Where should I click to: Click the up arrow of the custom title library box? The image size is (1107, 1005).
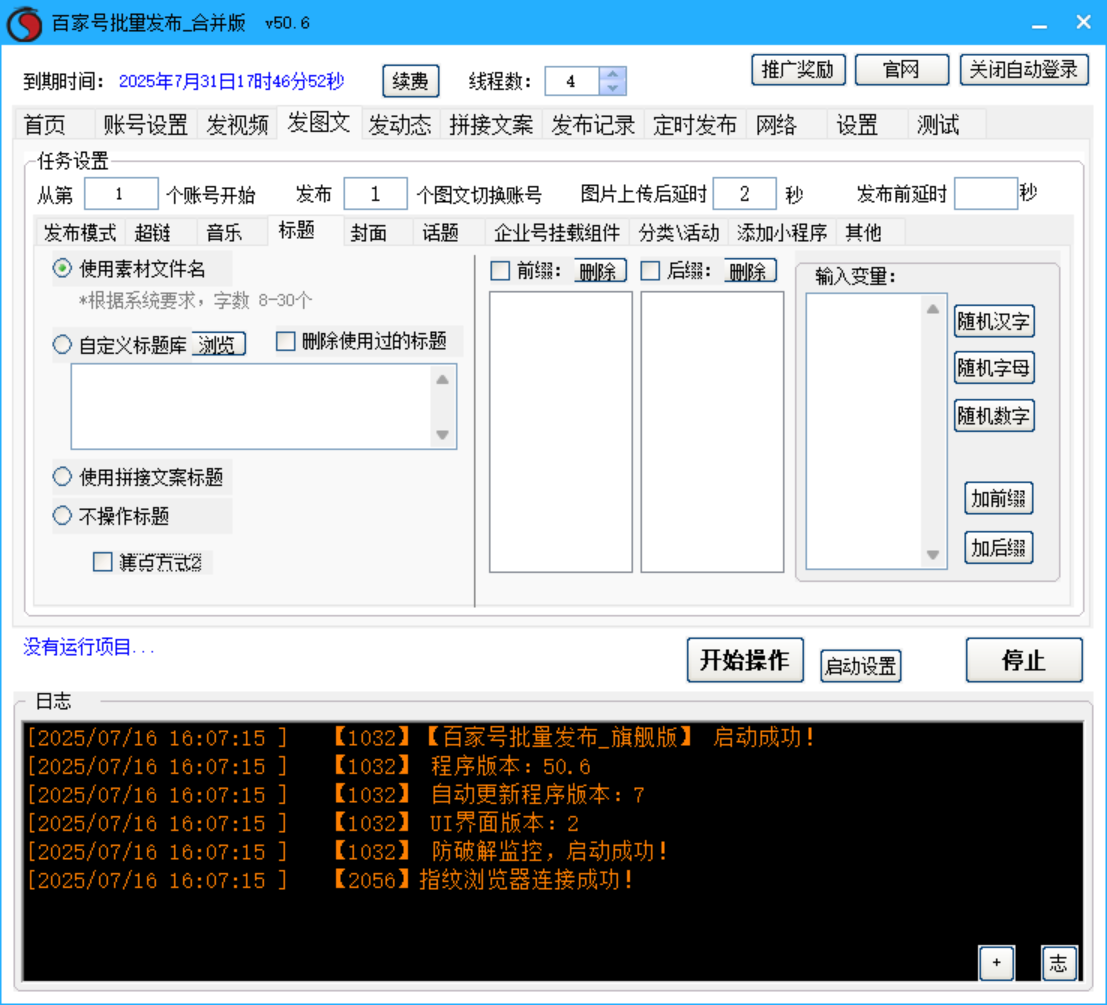[443, 380]
